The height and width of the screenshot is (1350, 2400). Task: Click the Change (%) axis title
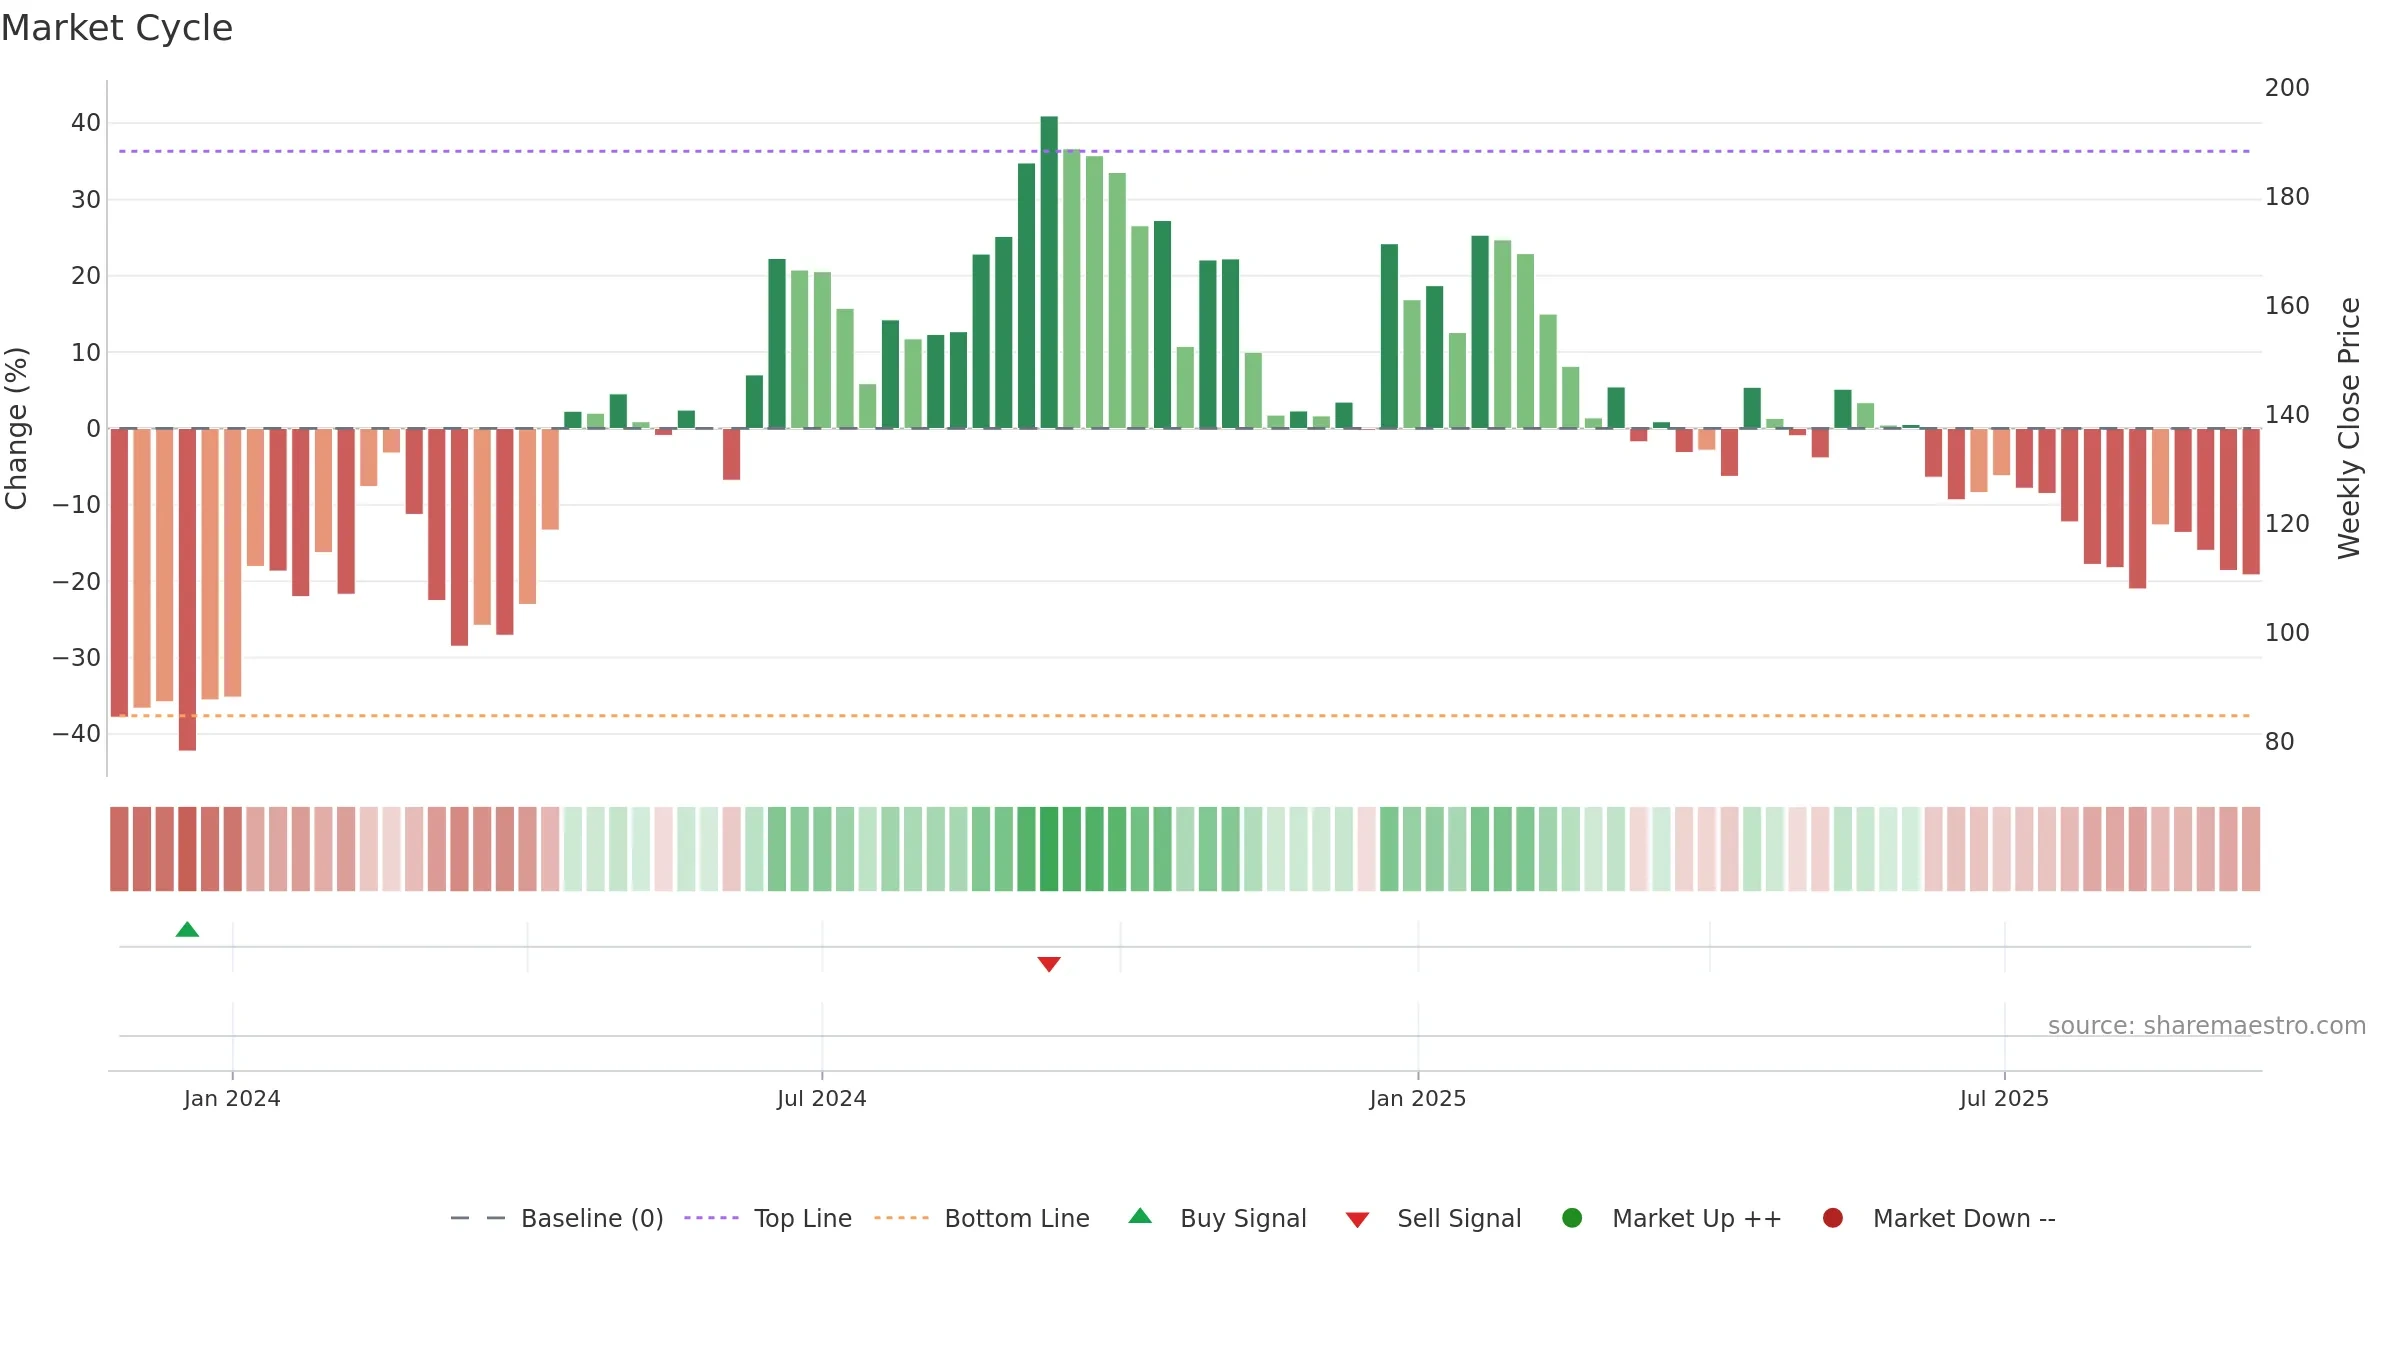pyautogui.click(x=16, y=428)
